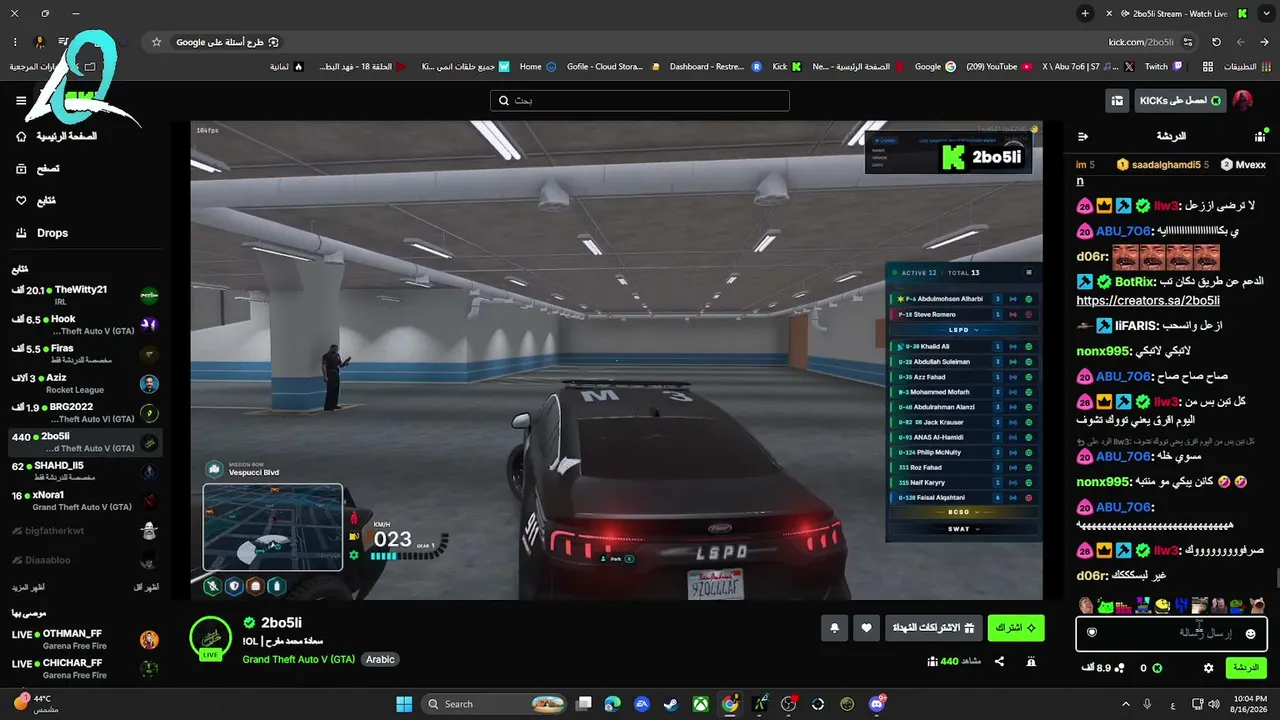Open the Twitch bookmark
The height and width of the screenshot is (720, 1280).
(1162, 67)
